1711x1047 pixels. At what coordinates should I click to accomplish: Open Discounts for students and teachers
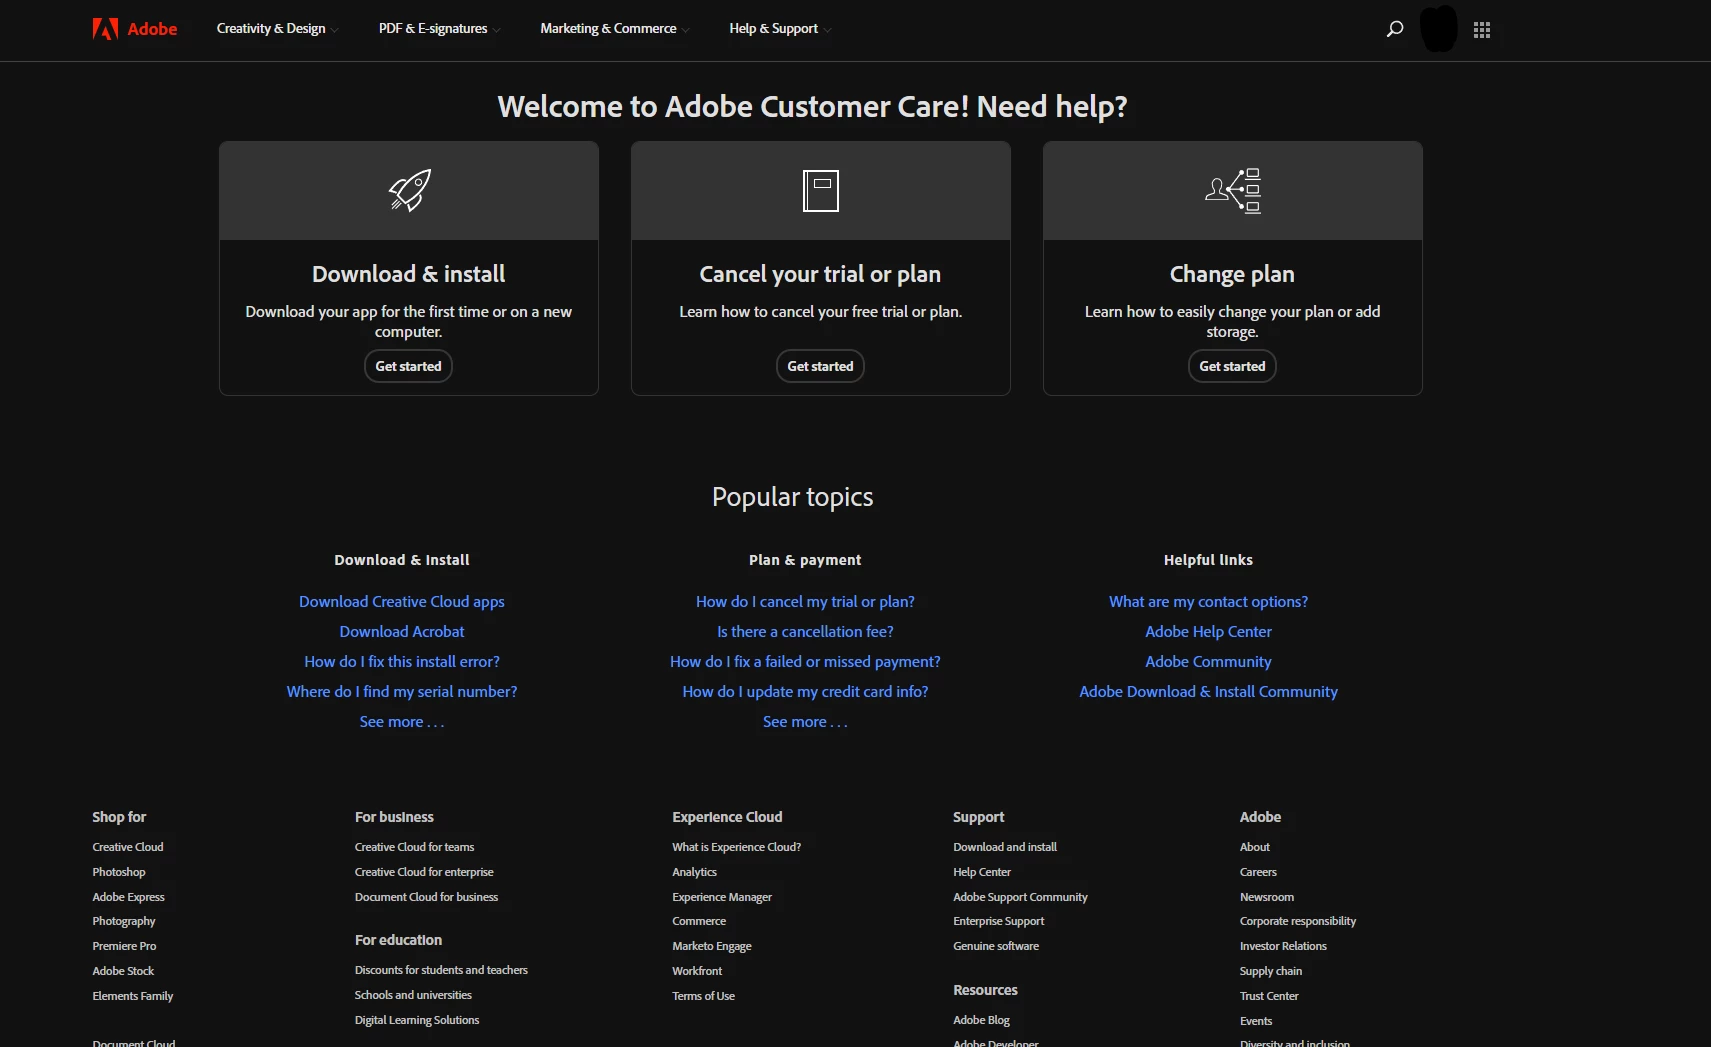click(x=441, y=970)
